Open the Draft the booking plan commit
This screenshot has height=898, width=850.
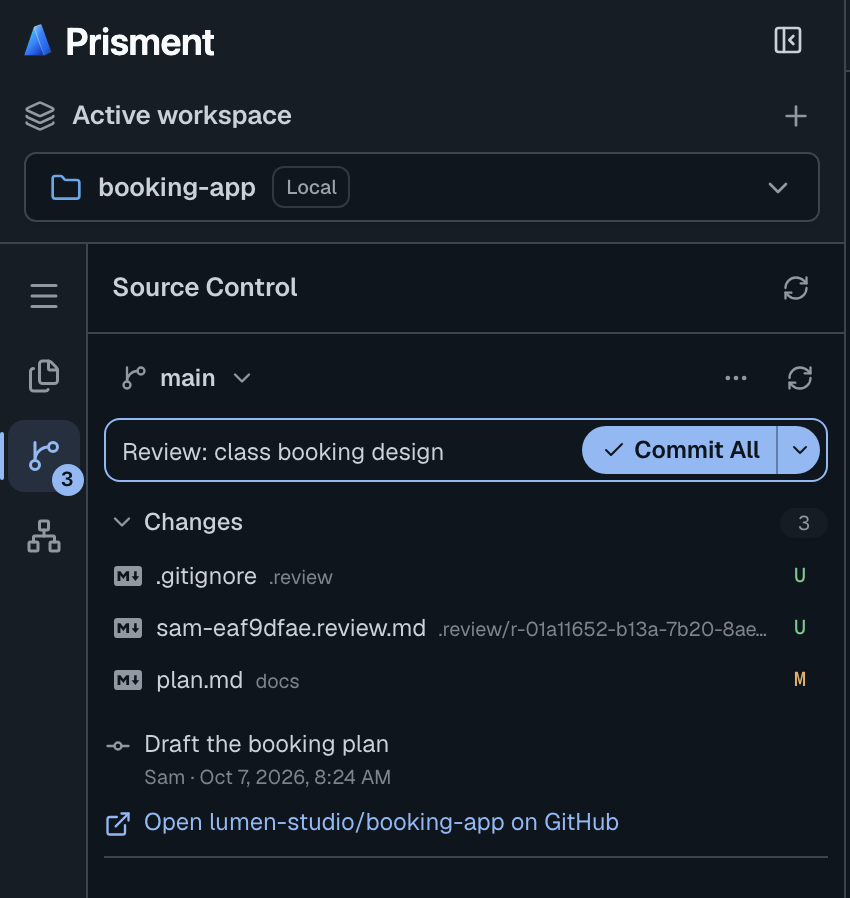pyautogui.click(x=266, y=744)
